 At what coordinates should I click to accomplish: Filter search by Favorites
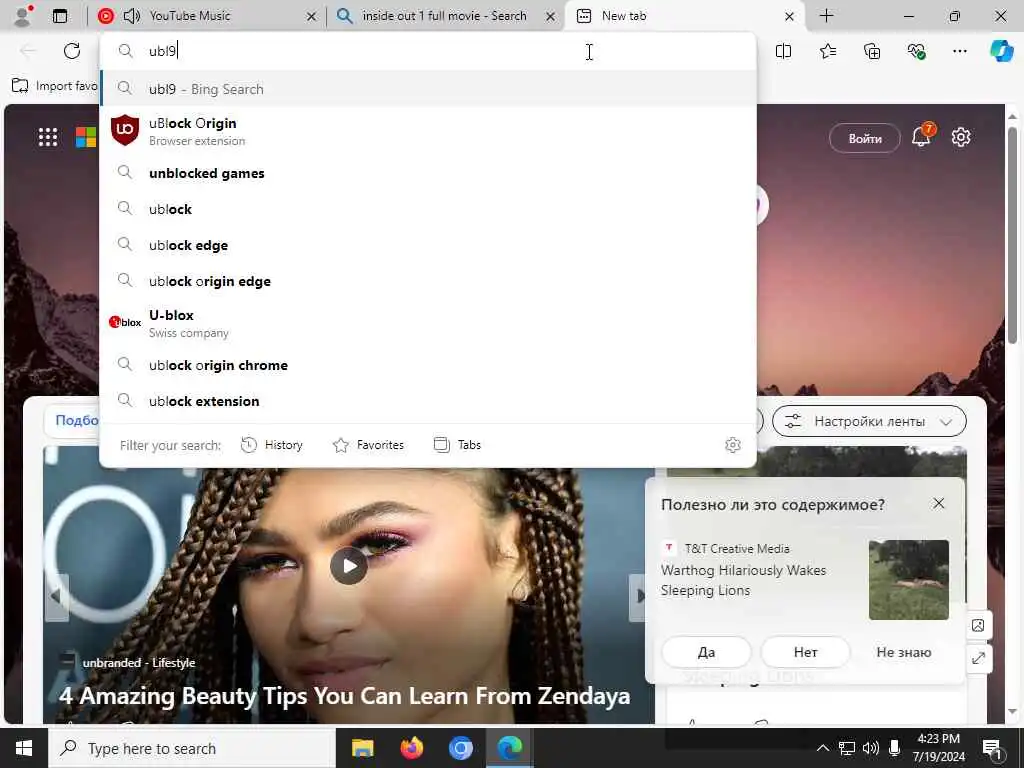point(368,445)
